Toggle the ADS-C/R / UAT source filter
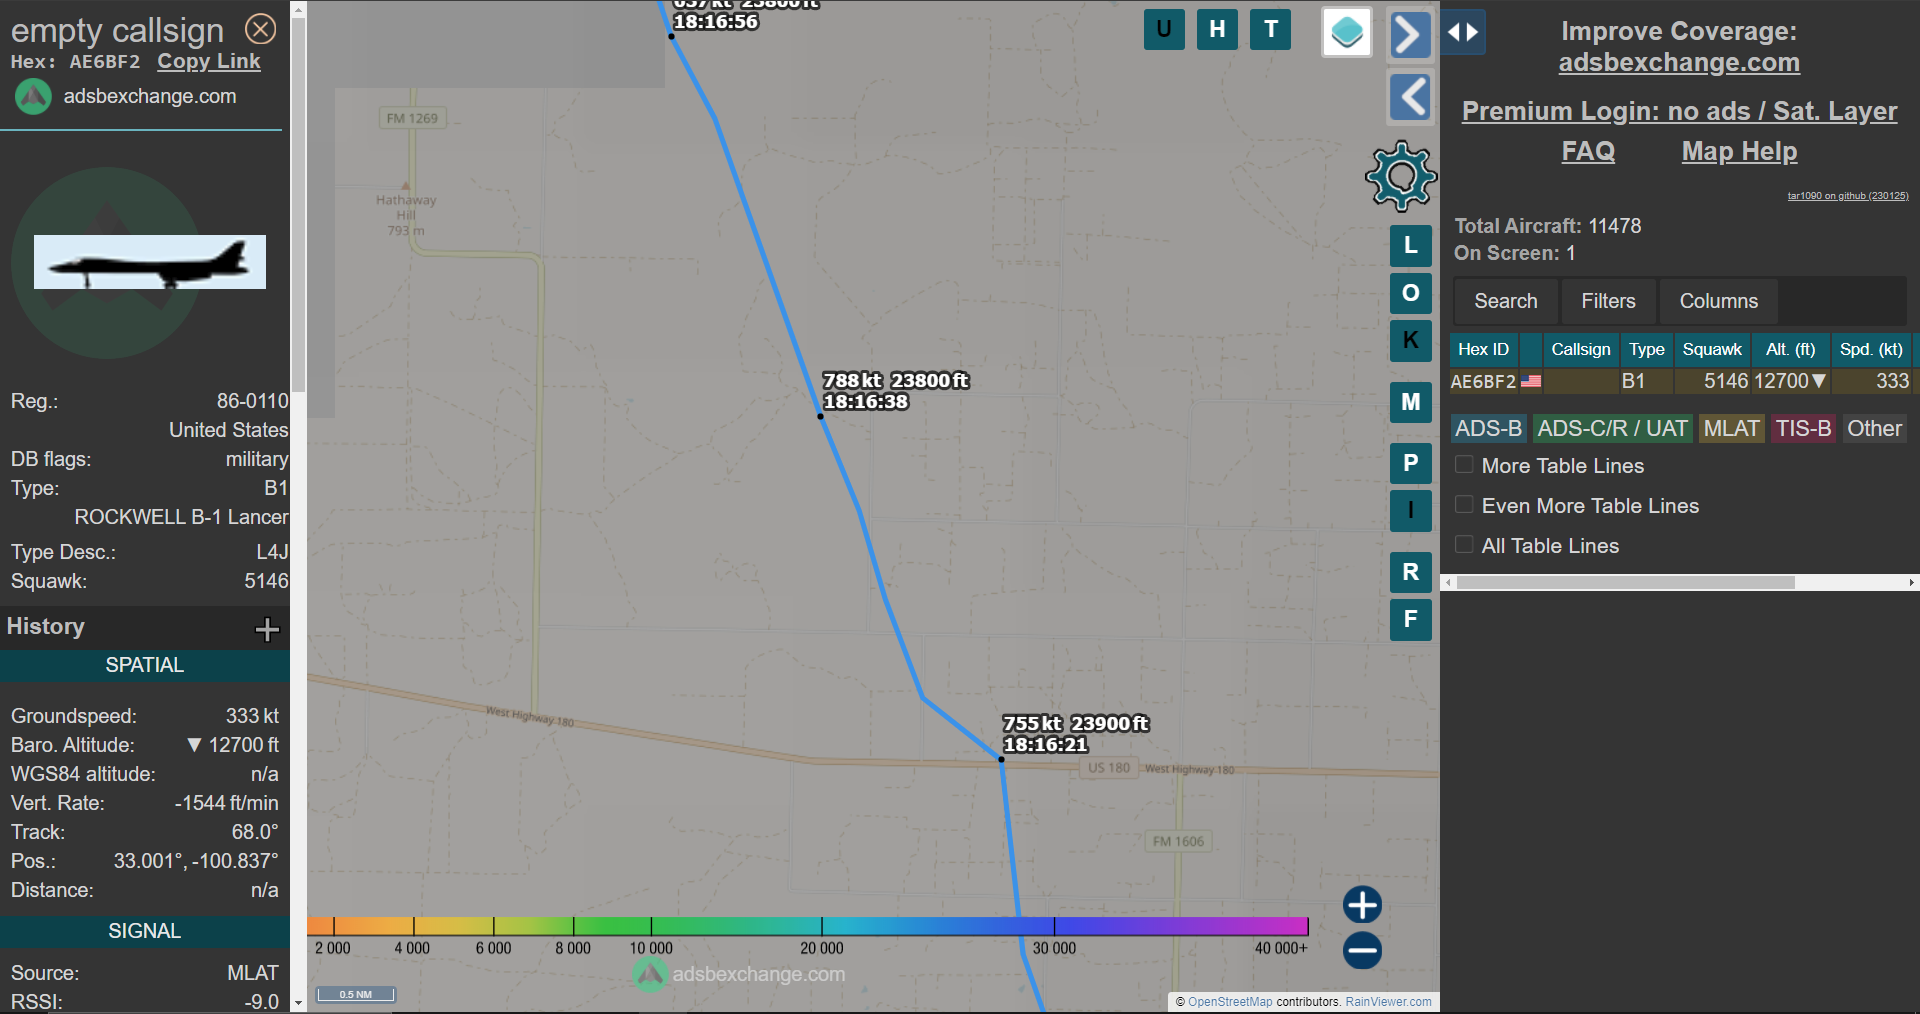This screenshot has width=1920, height=1014. tap(1612, 429)
